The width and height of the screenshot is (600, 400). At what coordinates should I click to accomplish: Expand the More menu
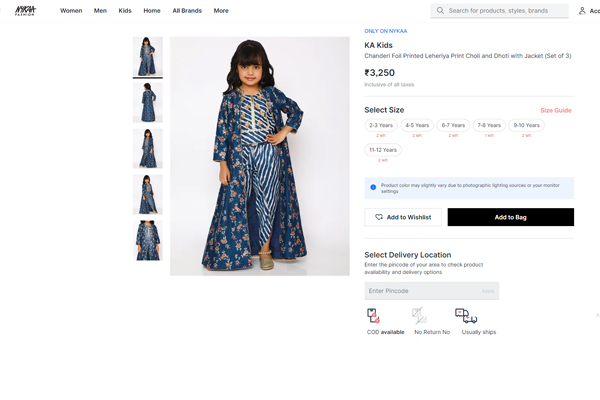click(x=221, y=11)
